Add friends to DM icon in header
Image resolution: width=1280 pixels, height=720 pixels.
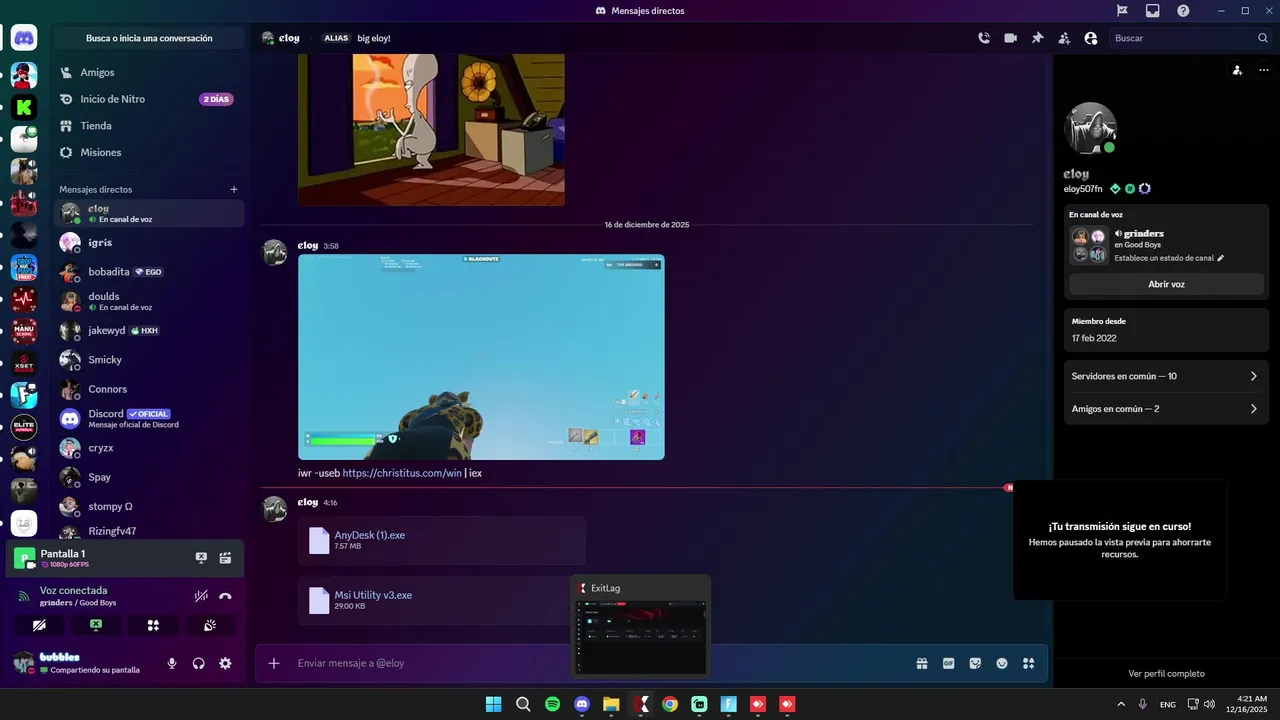click(1064, 38)
